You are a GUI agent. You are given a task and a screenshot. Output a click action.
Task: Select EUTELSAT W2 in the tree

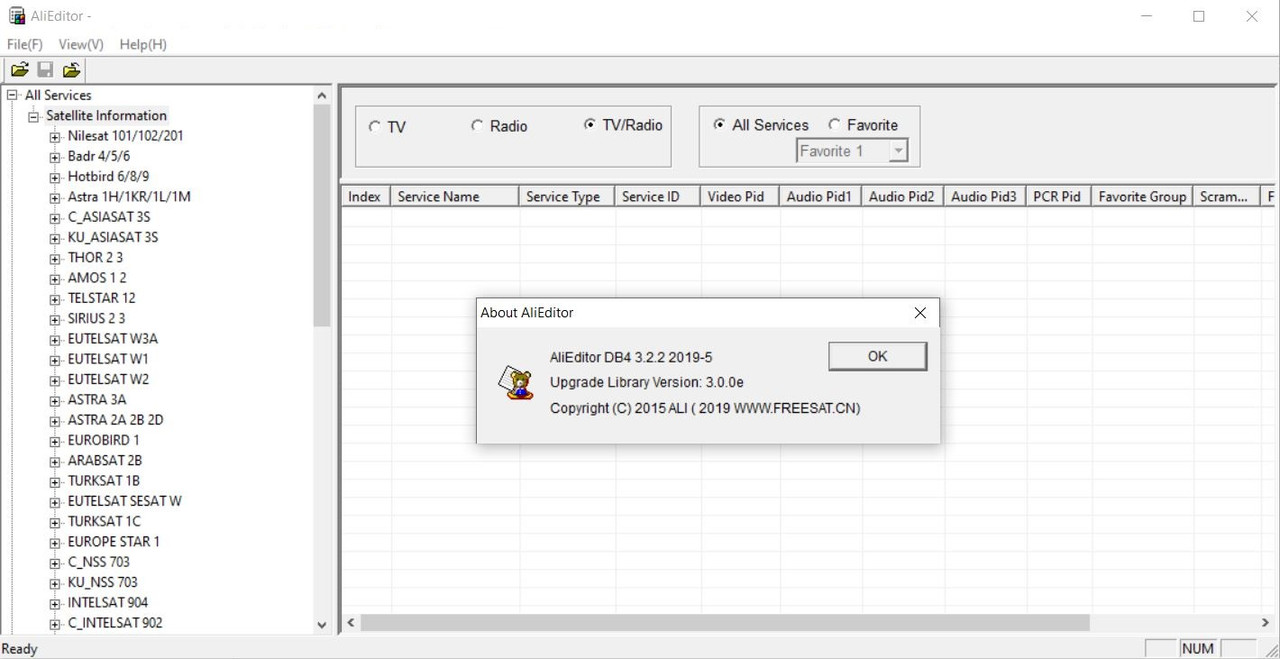coord(108,380)
